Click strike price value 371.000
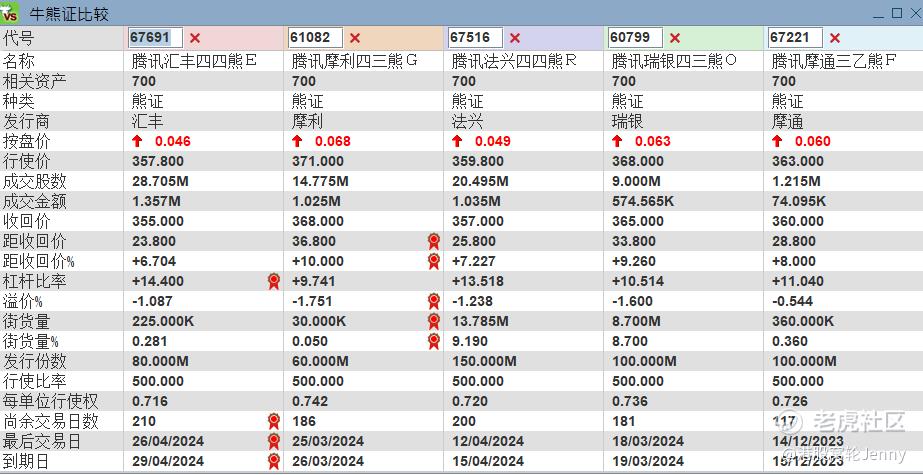The width and height of the screenshot is (923, 475). (x=318, y=161)
